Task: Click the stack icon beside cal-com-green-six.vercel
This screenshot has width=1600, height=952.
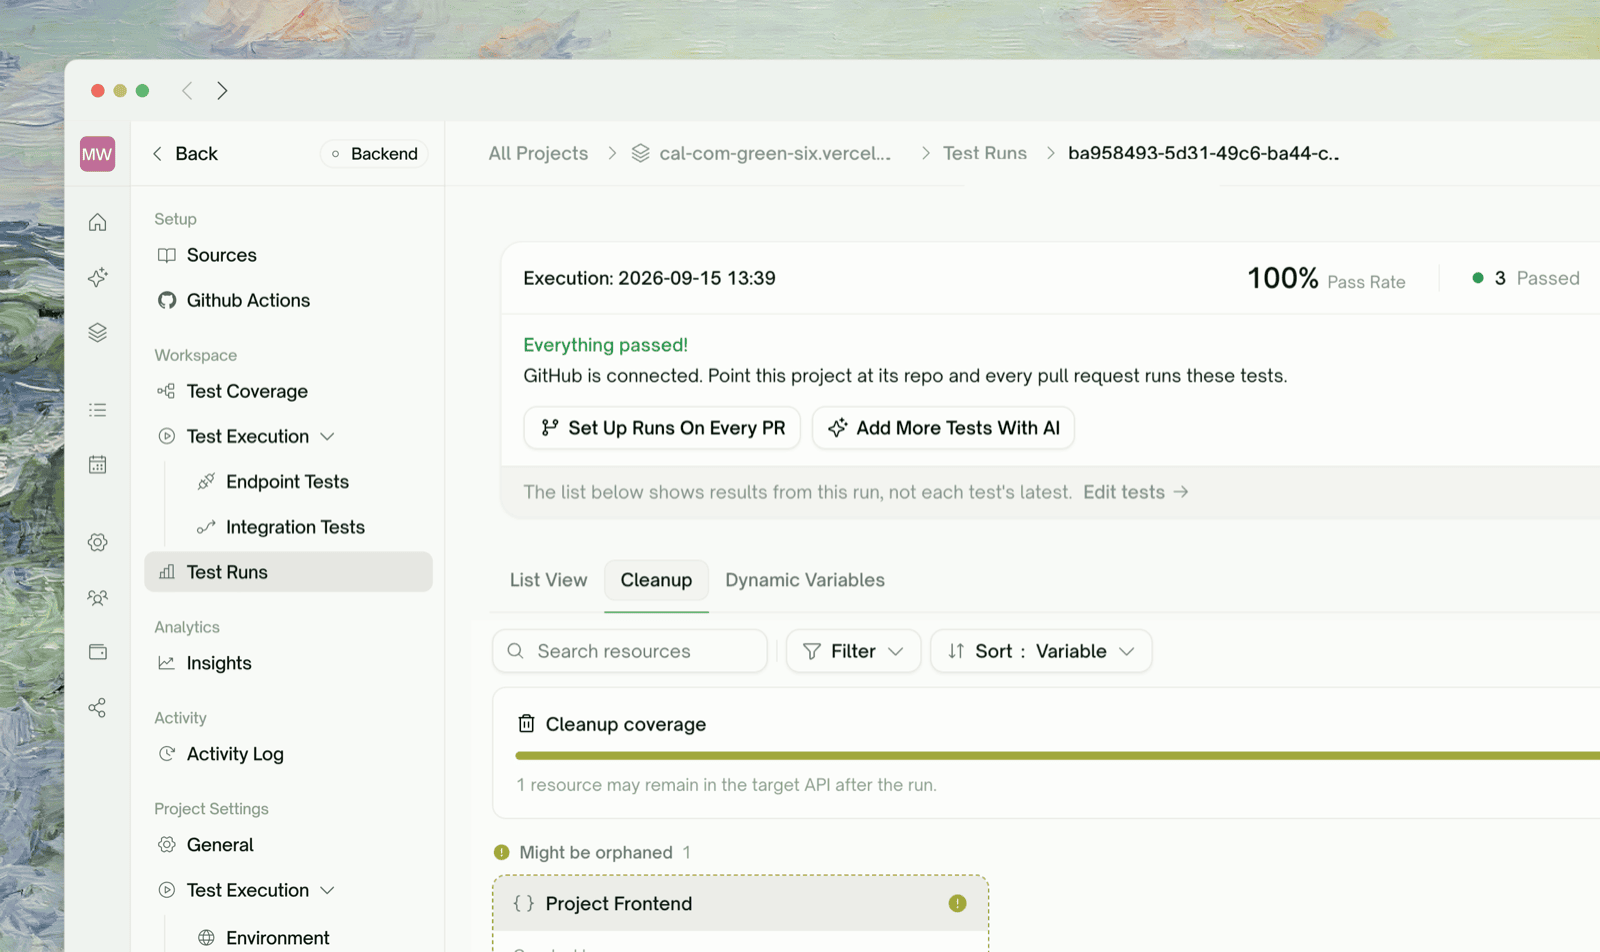Action: (x=640, y=153)
